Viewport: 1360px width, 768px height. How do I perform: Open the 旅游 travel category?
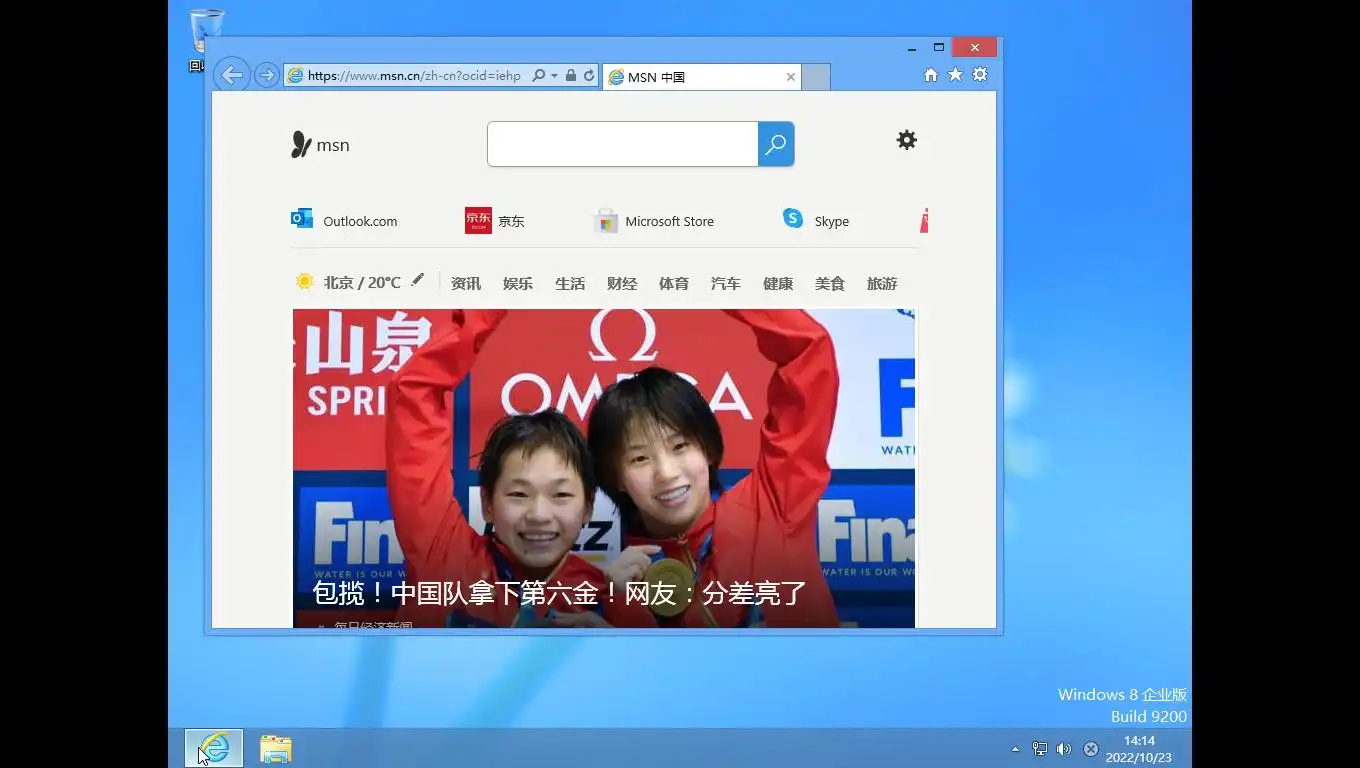882,284
